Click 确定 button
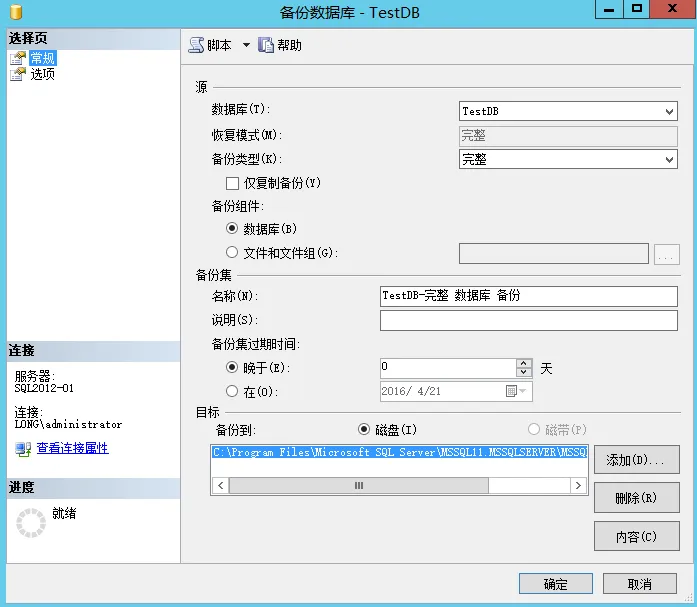 (556, 583)
